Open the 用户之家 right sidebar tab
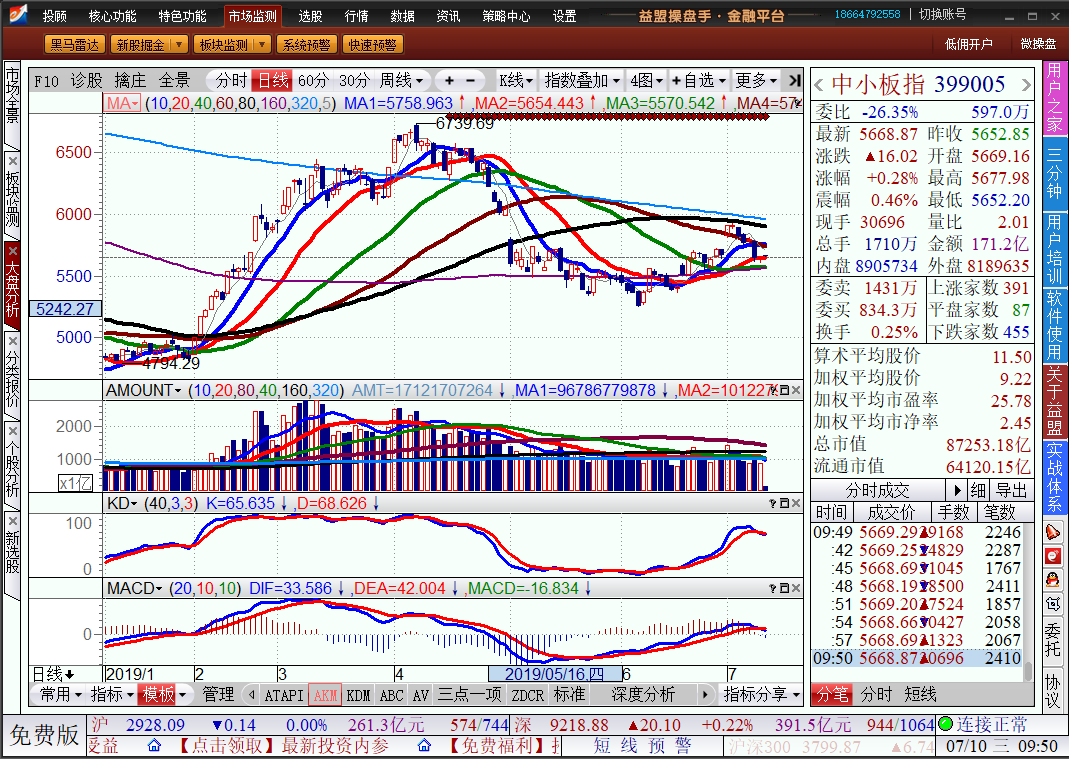 1054,98
